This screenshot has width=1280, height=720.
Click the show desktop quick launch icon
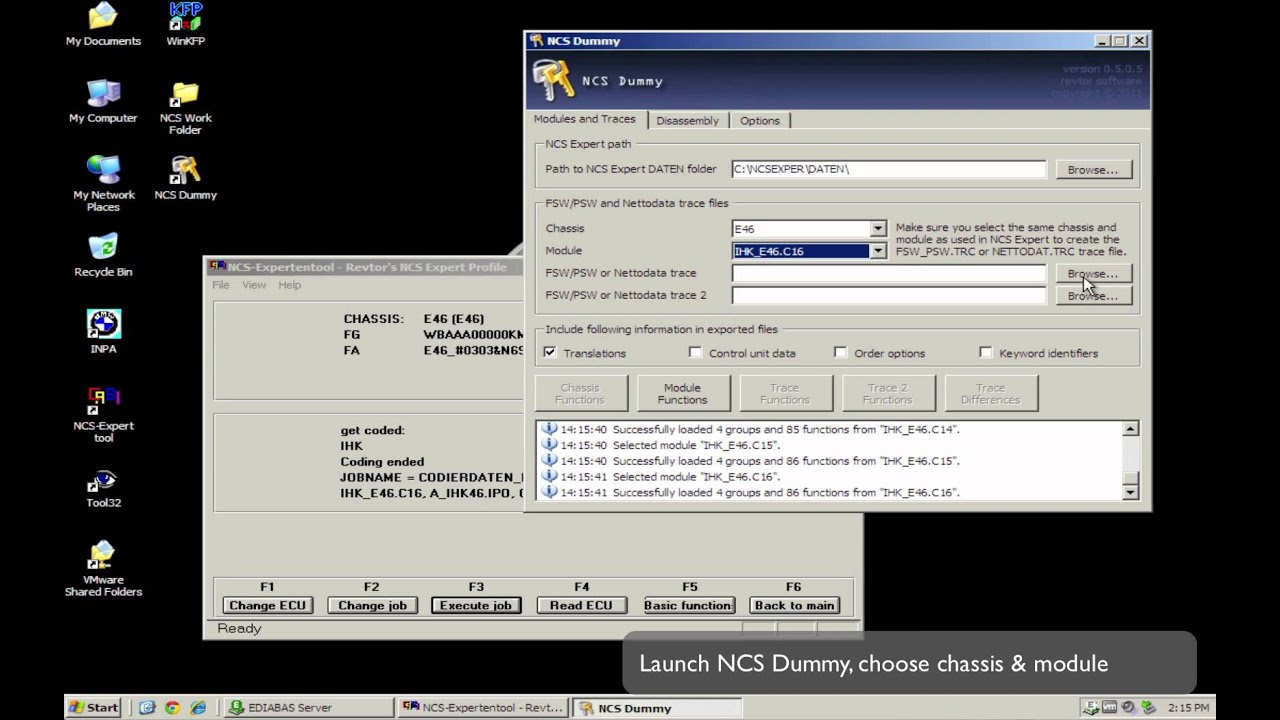pos(148,707)
